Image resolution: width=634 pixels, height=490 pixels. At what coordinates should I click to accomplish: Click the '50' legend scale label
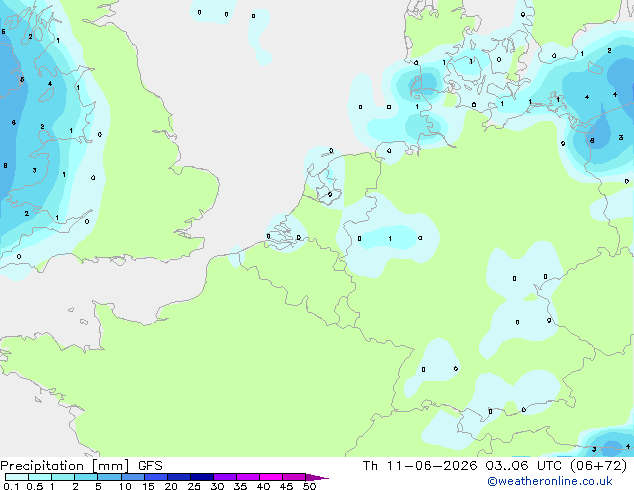click(309, 486)
